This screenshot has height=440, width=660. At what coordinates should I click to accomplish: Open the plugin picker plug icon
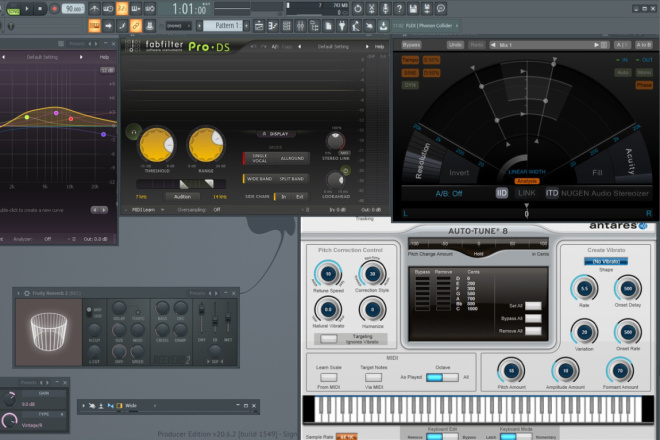pos(342,26)
